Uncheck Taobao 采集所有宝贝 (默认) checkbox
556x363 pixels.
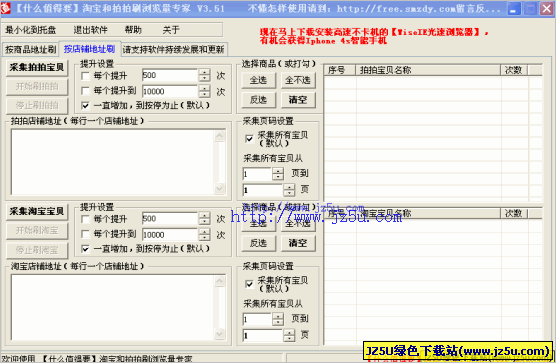point(249,284)
